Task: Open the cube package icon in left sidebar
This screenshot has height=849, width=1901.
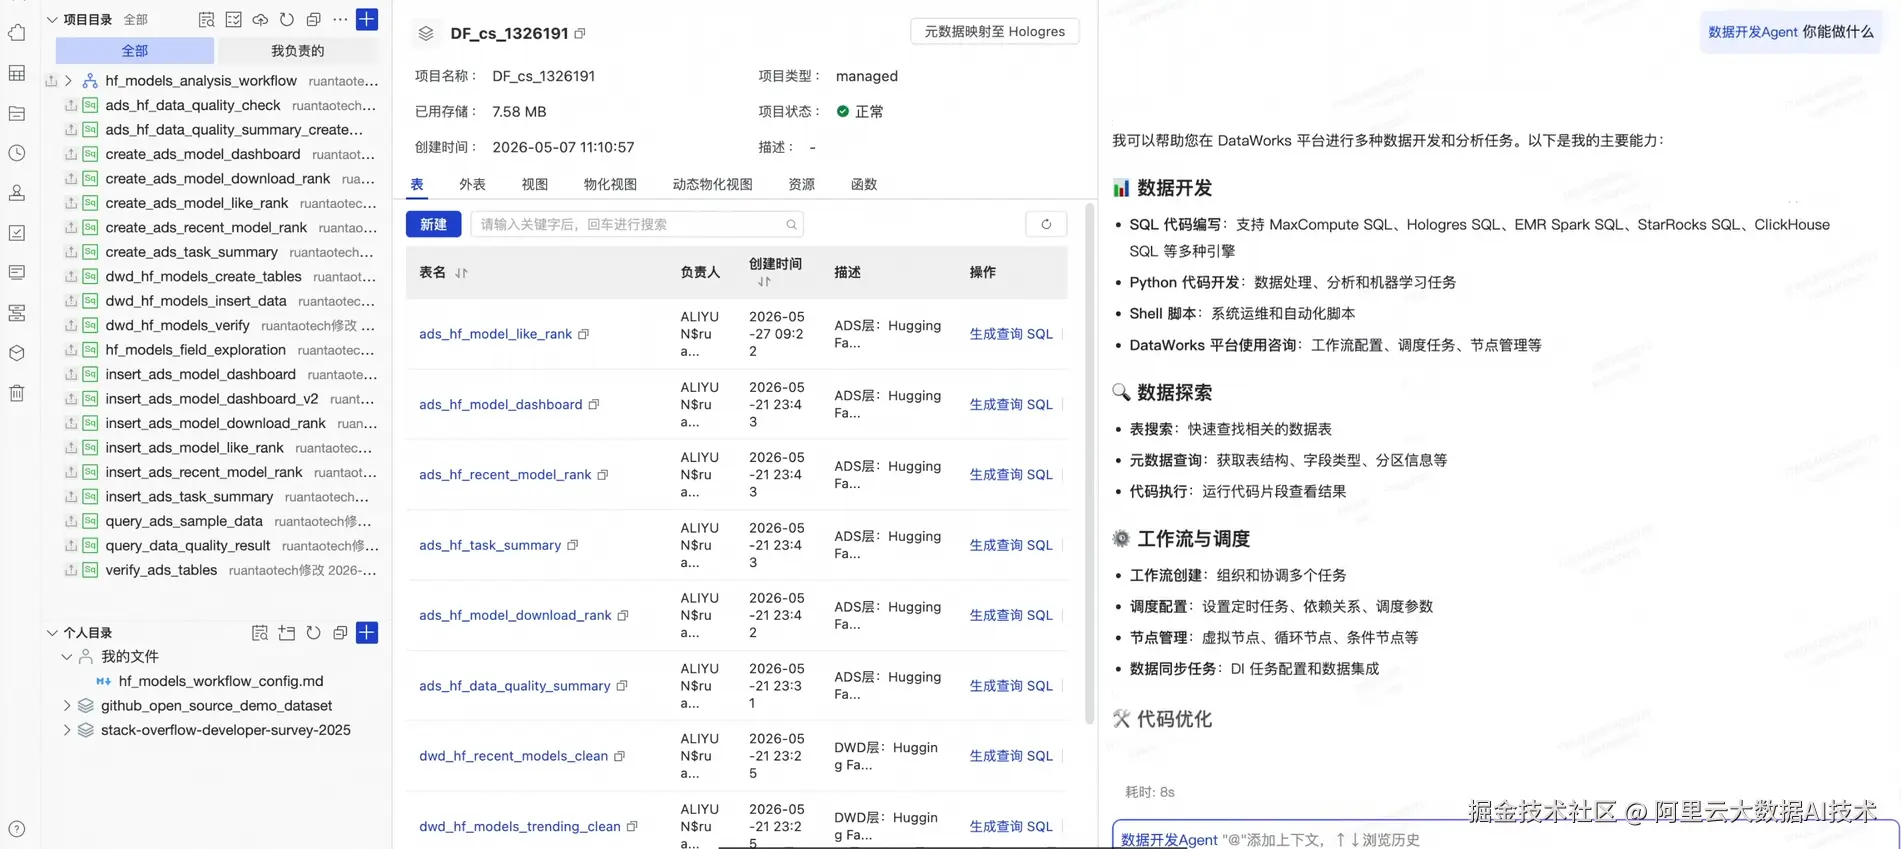Action: pyautogui.click(x=17, y=353)
